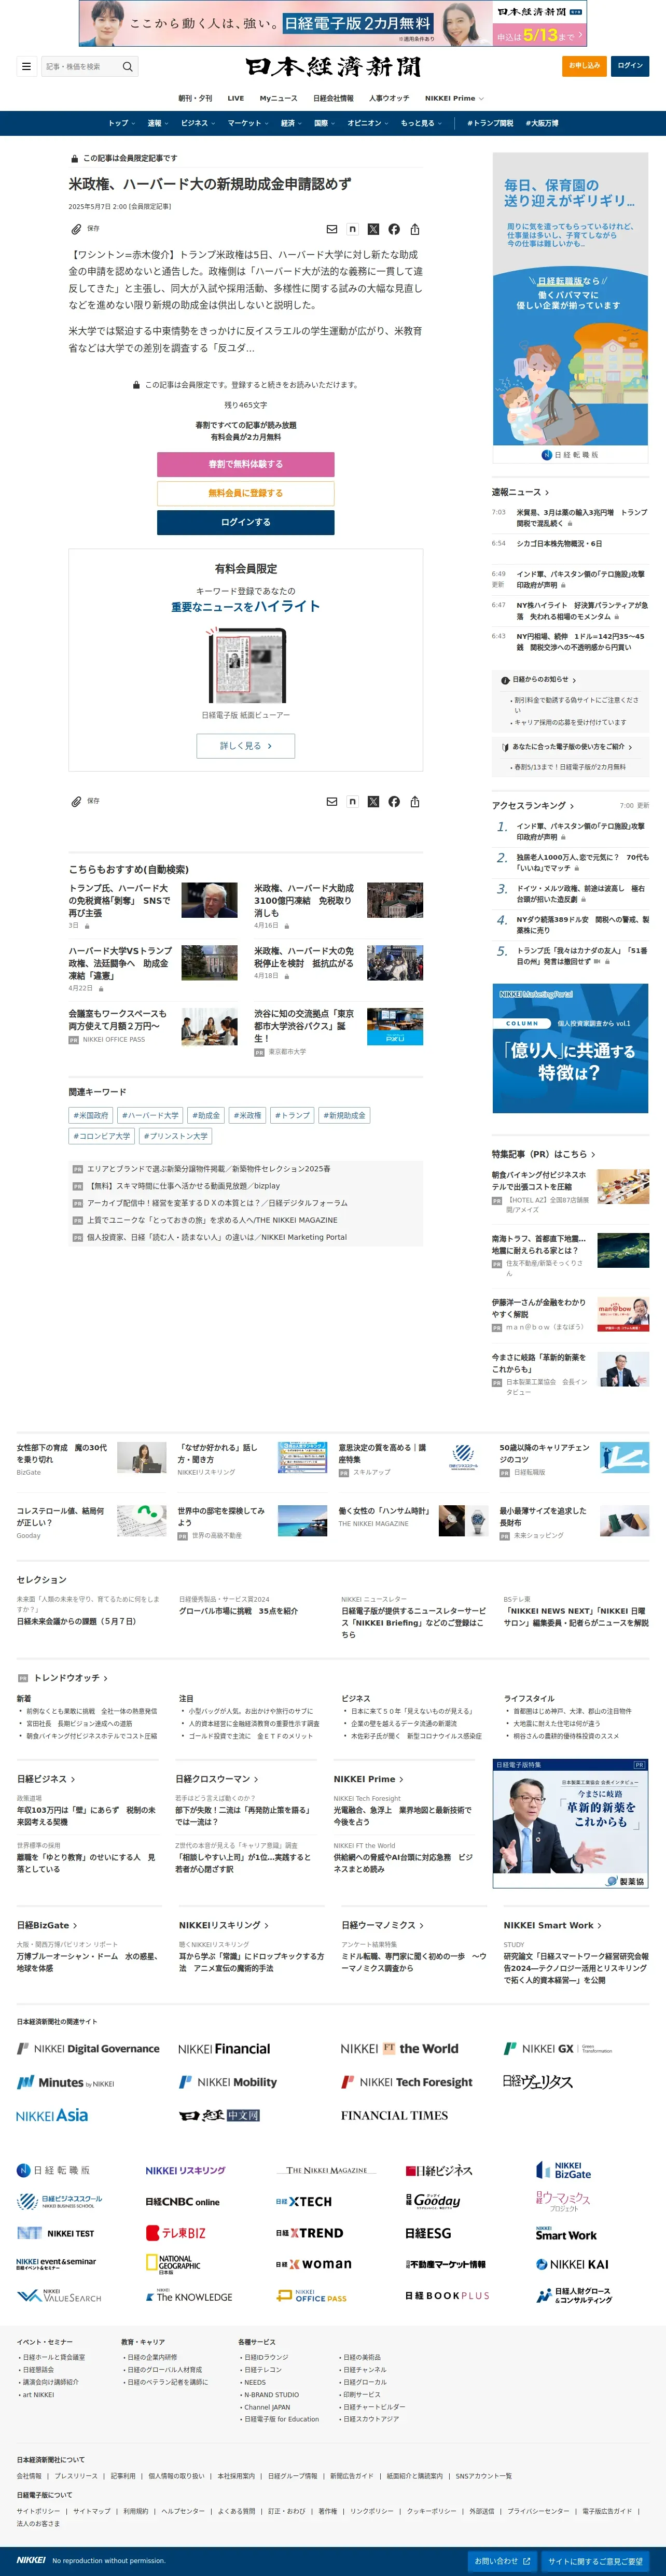Open the National Geographic logo link
Screen dimensions: 666x2576
[x=173, y=2264]
